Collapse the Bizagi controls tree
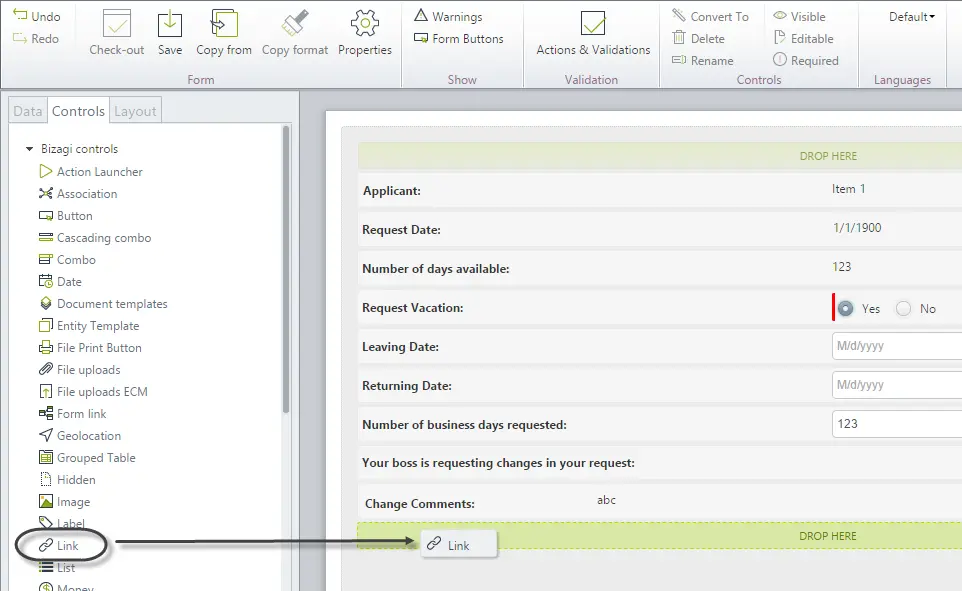Image resolution: width=962 pixels, height=591 pixels. [29, 149]
